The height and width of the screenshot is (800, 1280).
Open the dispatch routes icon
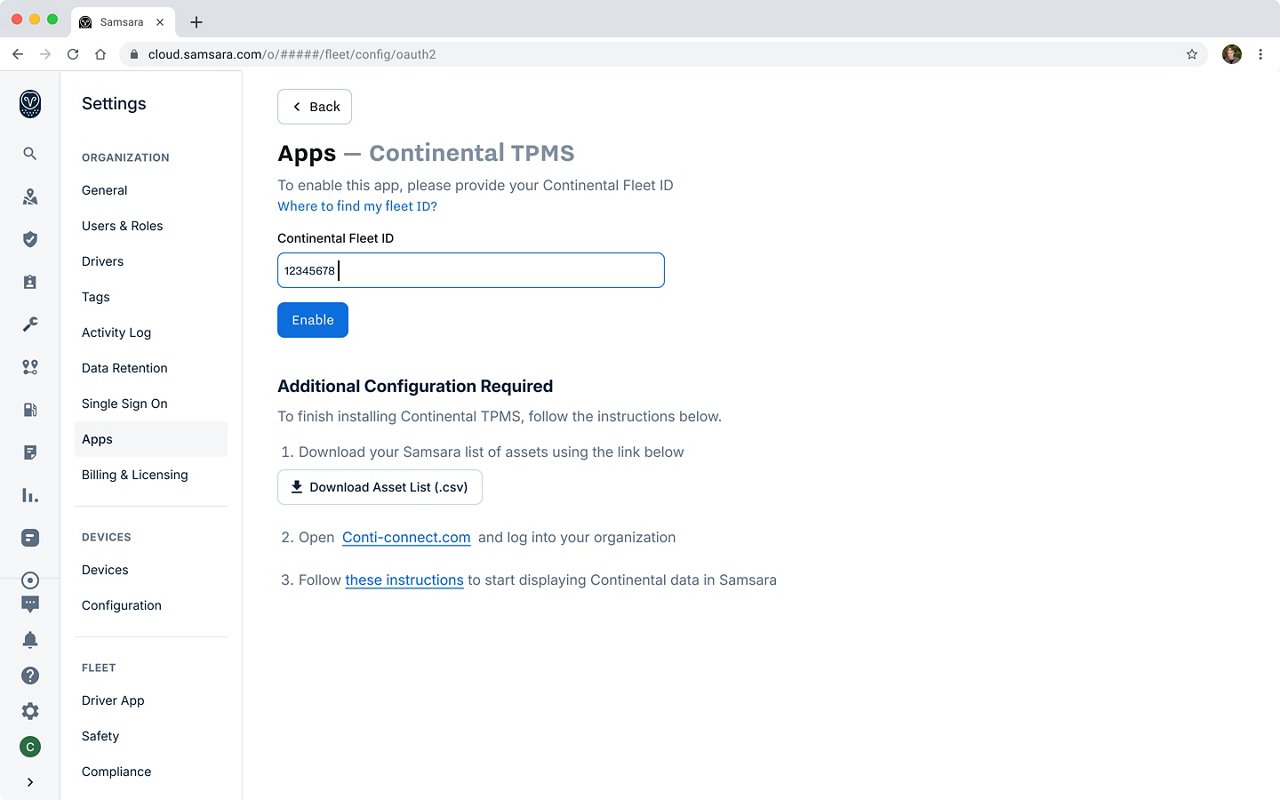pyautogui.click(x=30, y=367)
